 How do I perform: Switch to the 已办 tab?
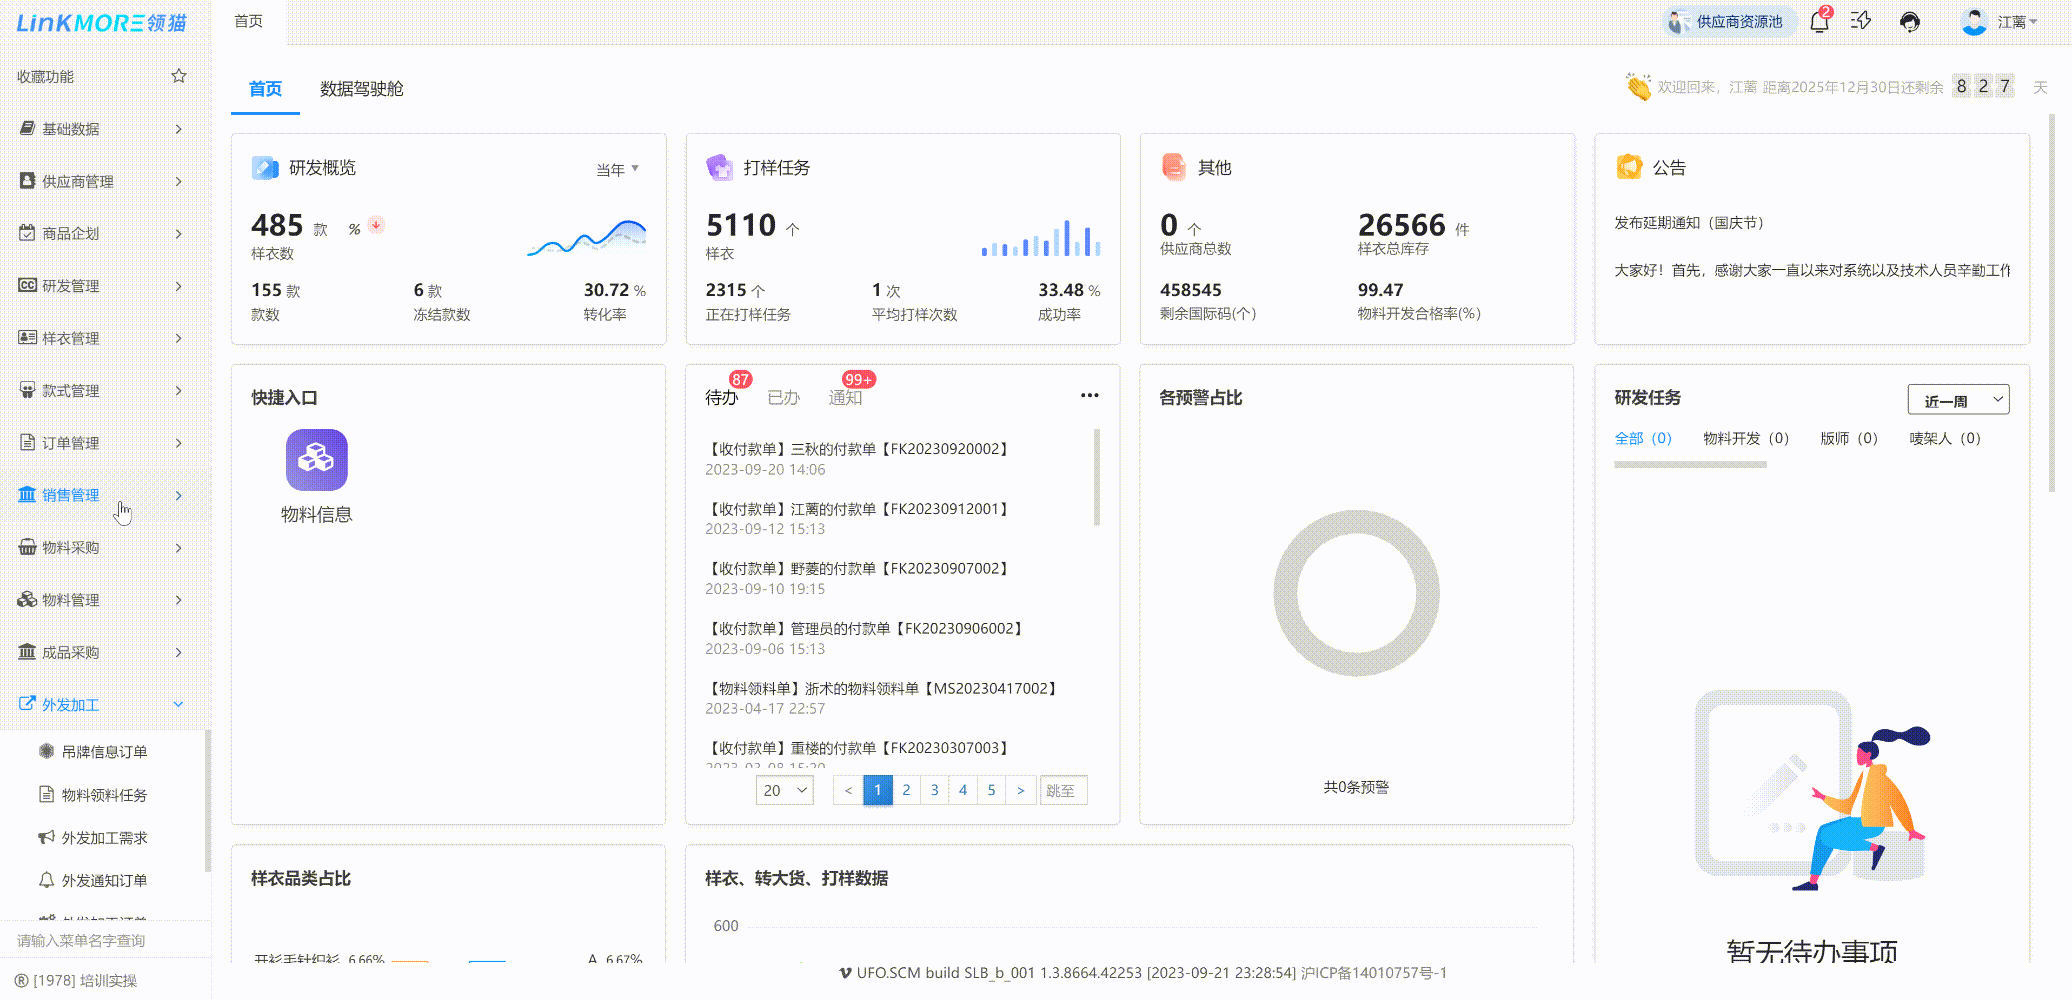click(783, 398)
